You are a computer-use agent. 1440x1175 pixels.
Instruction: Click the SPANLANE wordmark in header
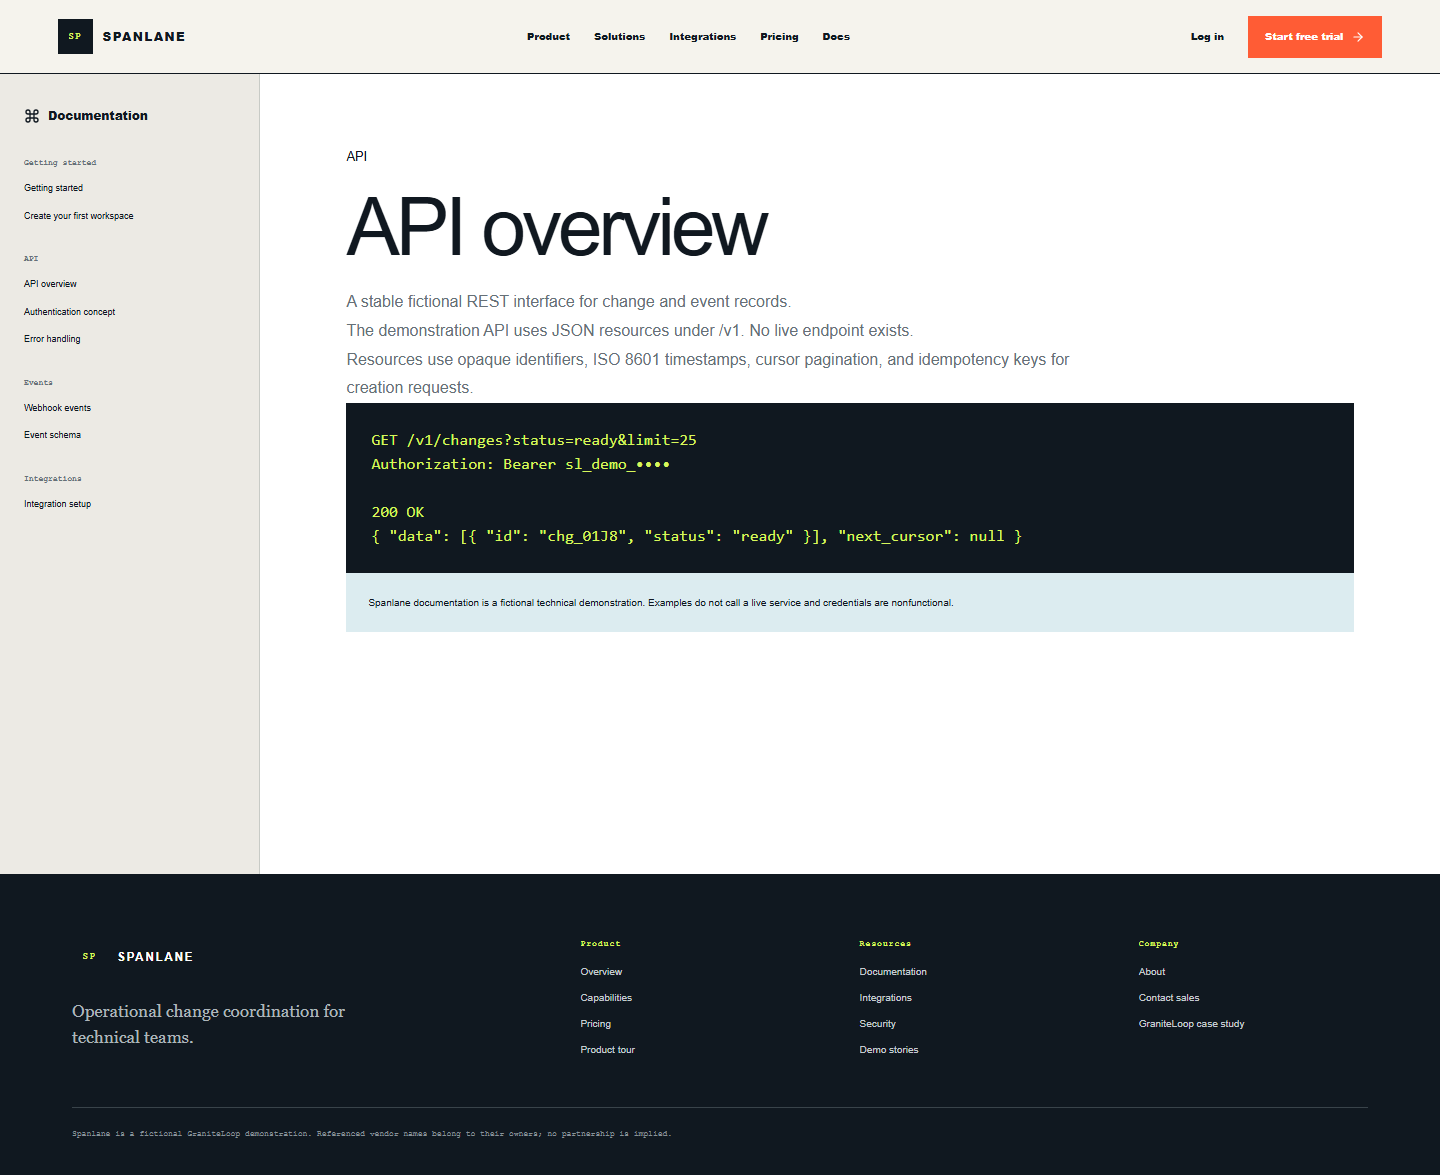tap(144, 37)
